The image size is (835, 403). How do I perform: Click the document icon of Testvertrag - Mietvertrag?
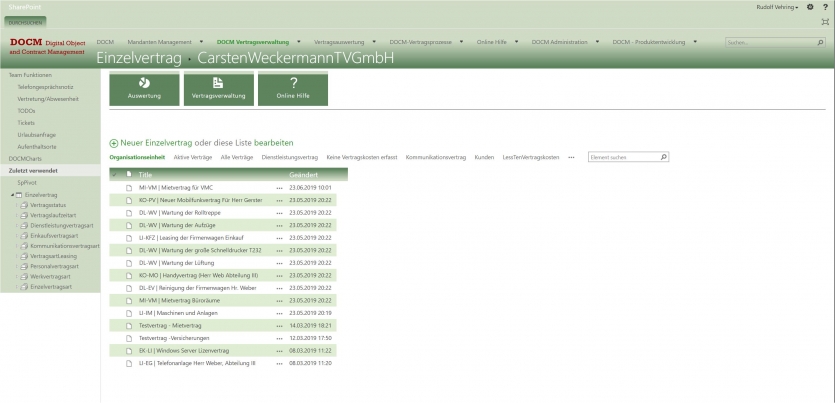pos(128,325)
